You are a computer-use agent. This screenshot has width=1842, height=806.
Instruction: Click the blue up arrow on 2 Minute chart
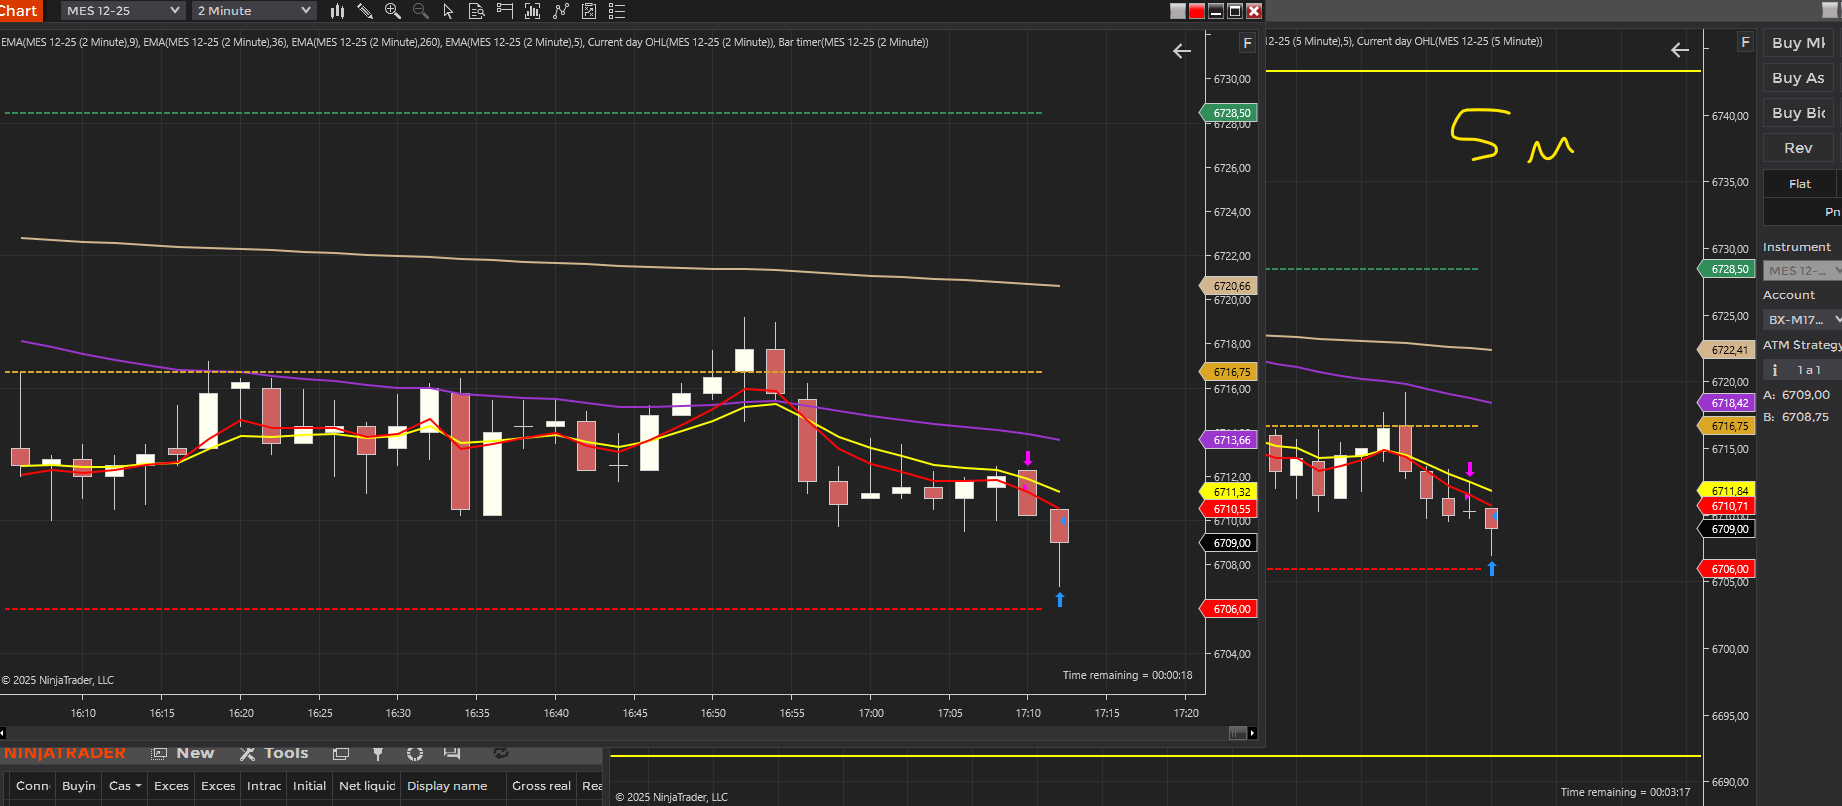[x=1060, y=599]
